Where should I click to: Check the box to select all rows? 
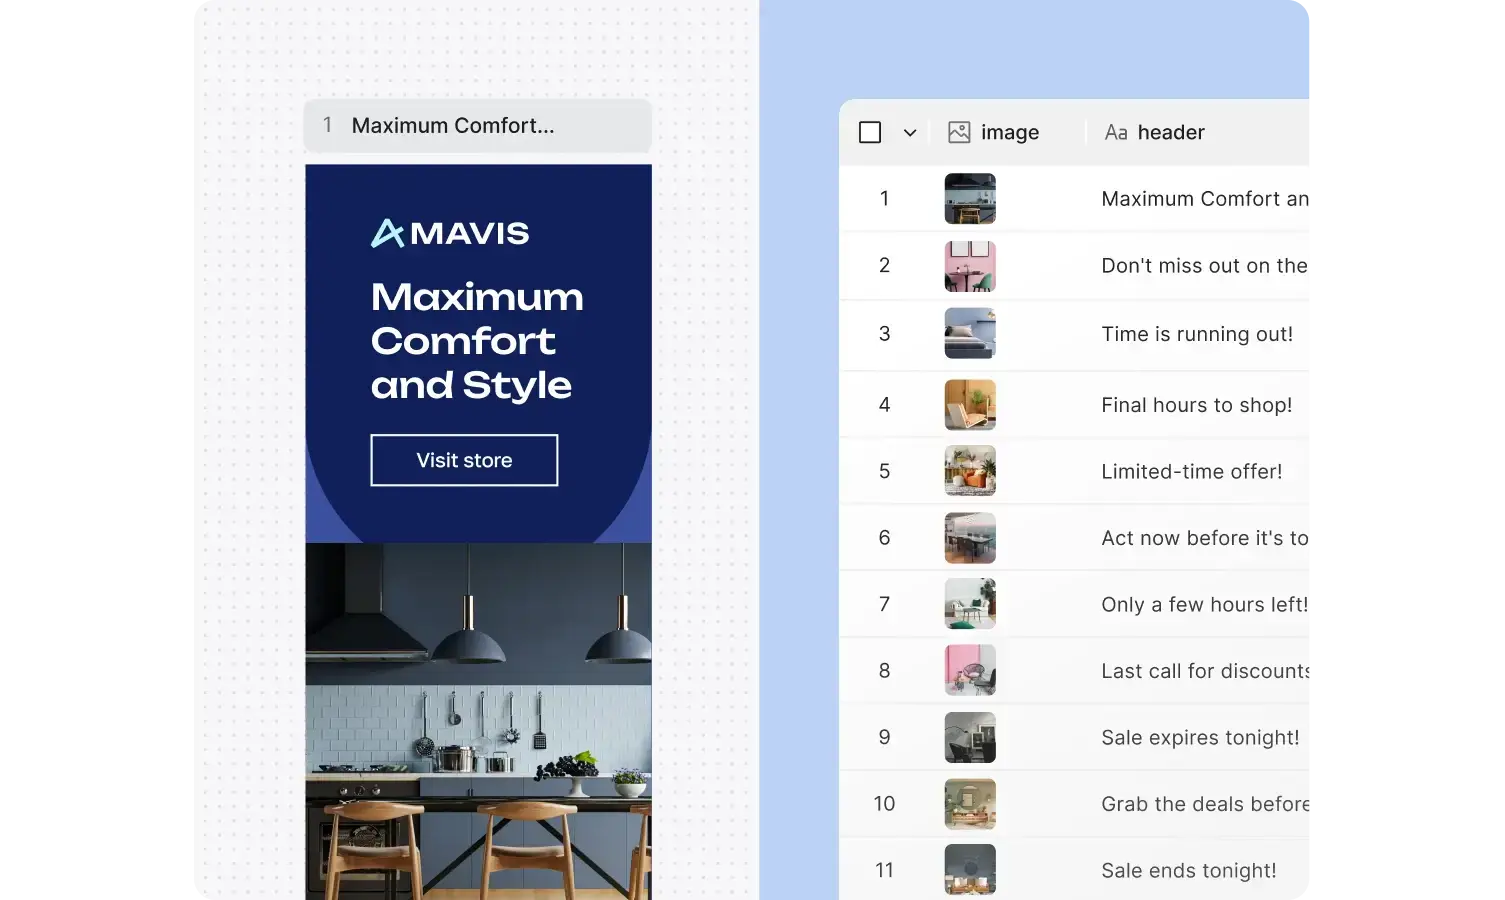click(870, 131)
